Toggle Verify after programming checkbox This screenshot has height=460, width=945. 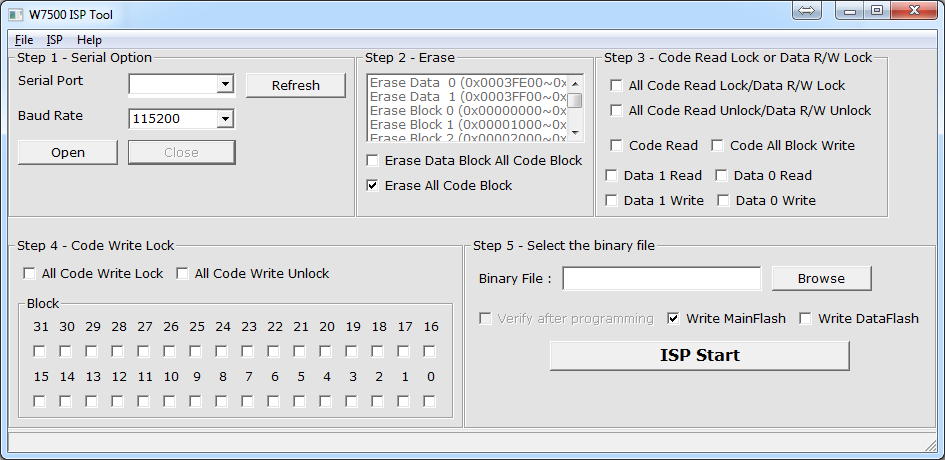[x=485, y=318]
